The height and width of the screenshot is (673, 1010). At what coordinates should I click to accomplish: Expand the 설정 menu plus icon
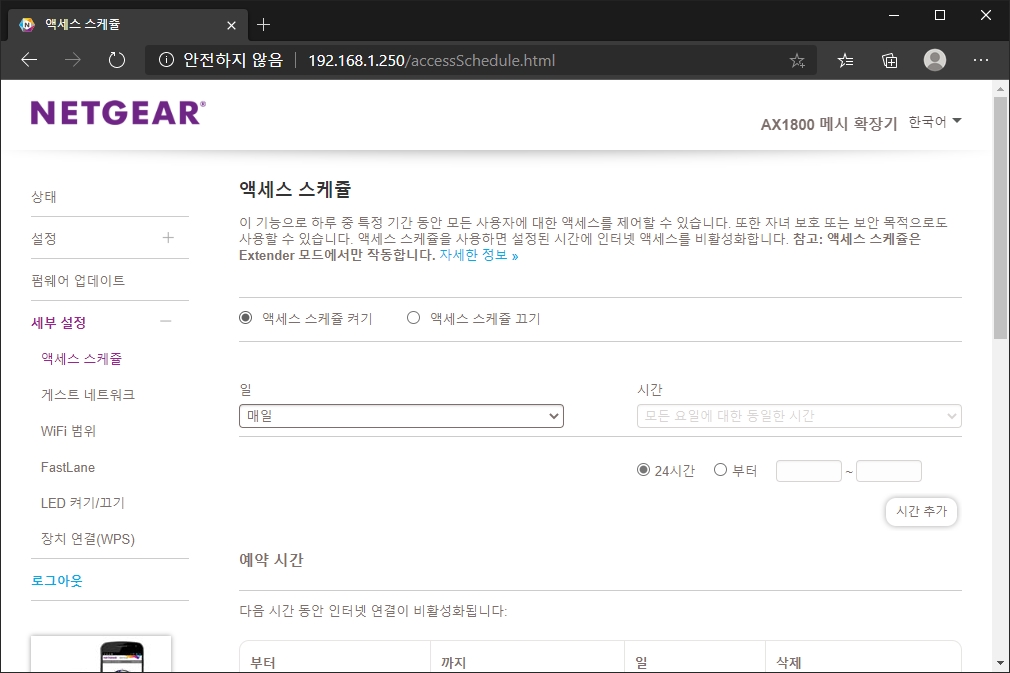(168, 238)
